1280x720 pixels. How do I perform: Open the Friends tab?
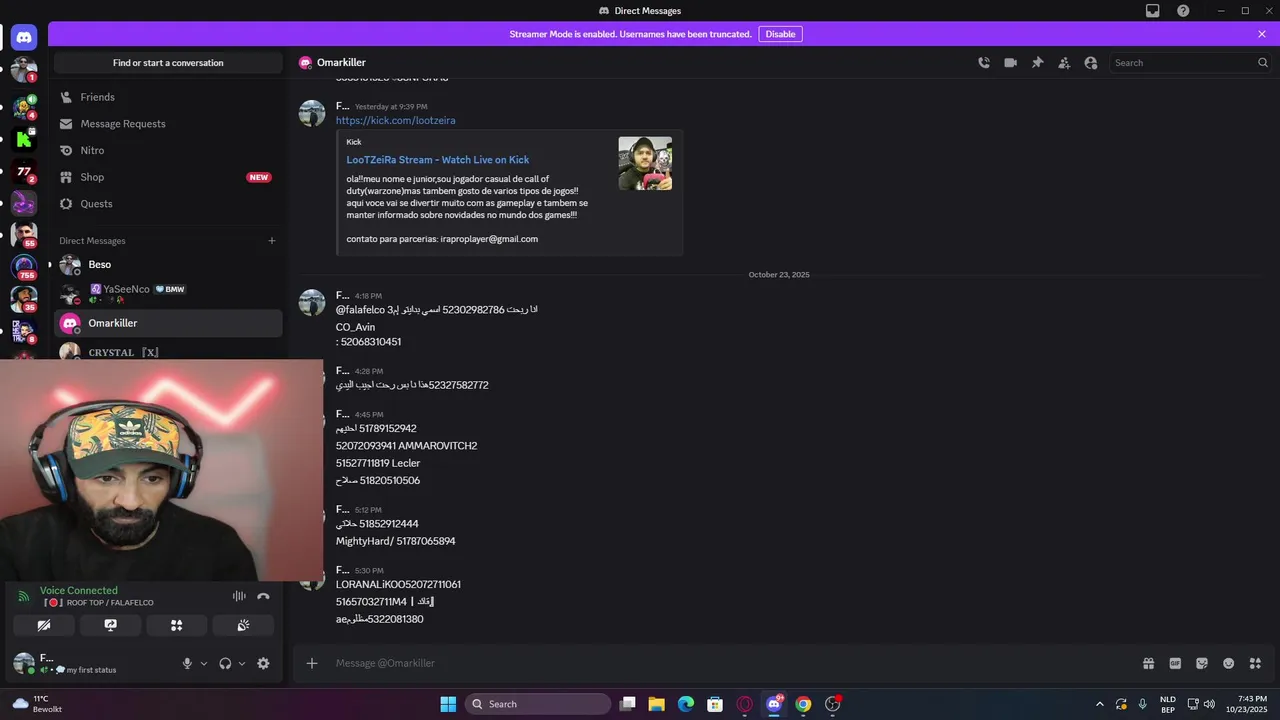pyautogui.click(x=168, y=97)
